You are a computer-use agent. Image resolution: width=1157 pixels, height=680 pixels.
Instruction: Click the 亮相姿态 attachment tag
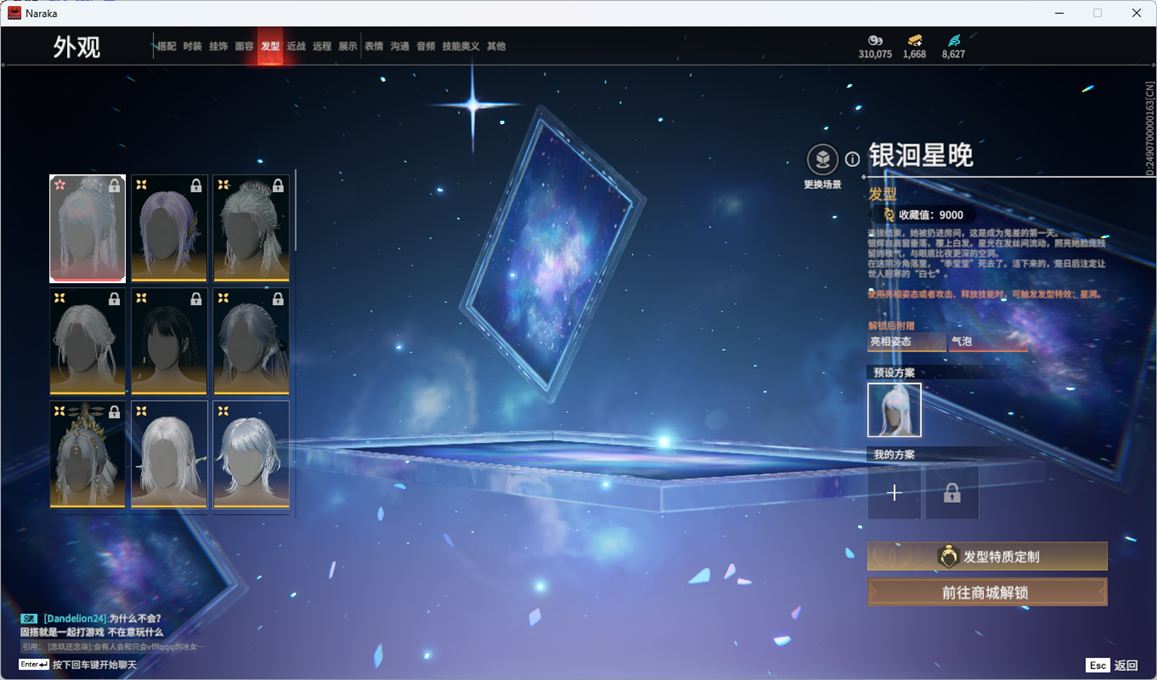pyautogui.click(x=905, y=342)
